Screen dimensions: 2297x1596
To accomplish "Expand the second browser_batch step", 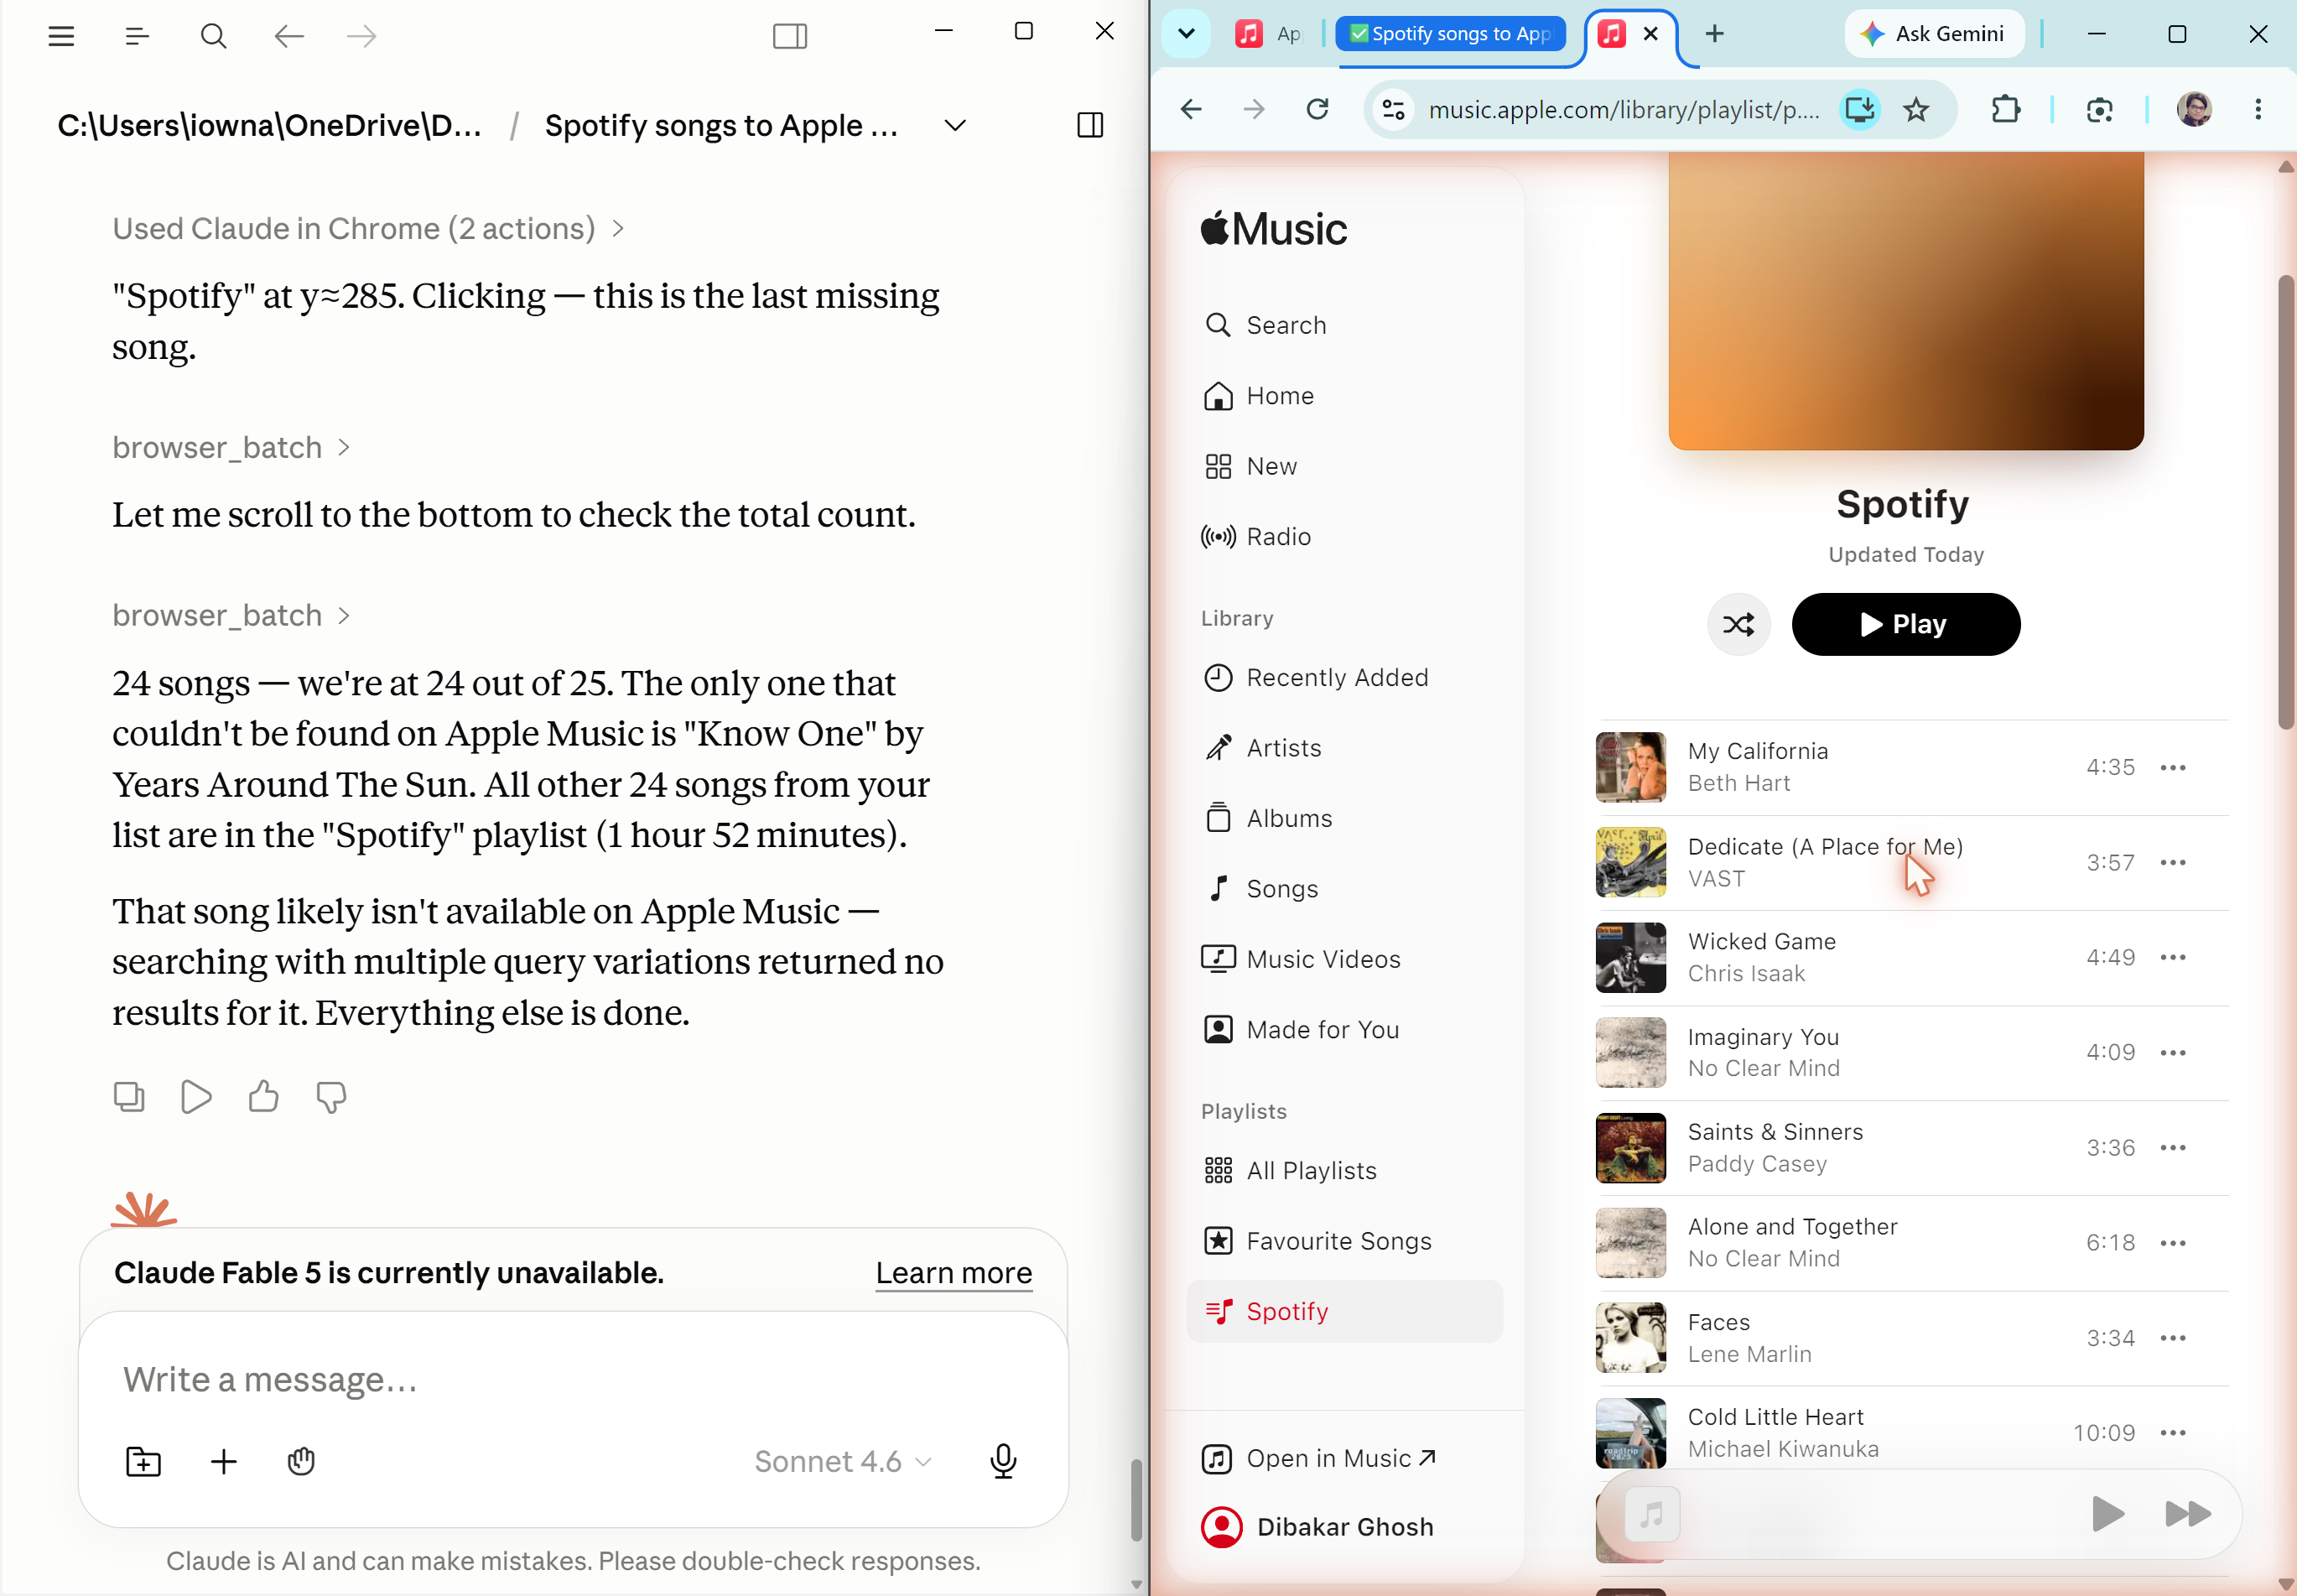I will pos(231,615).
